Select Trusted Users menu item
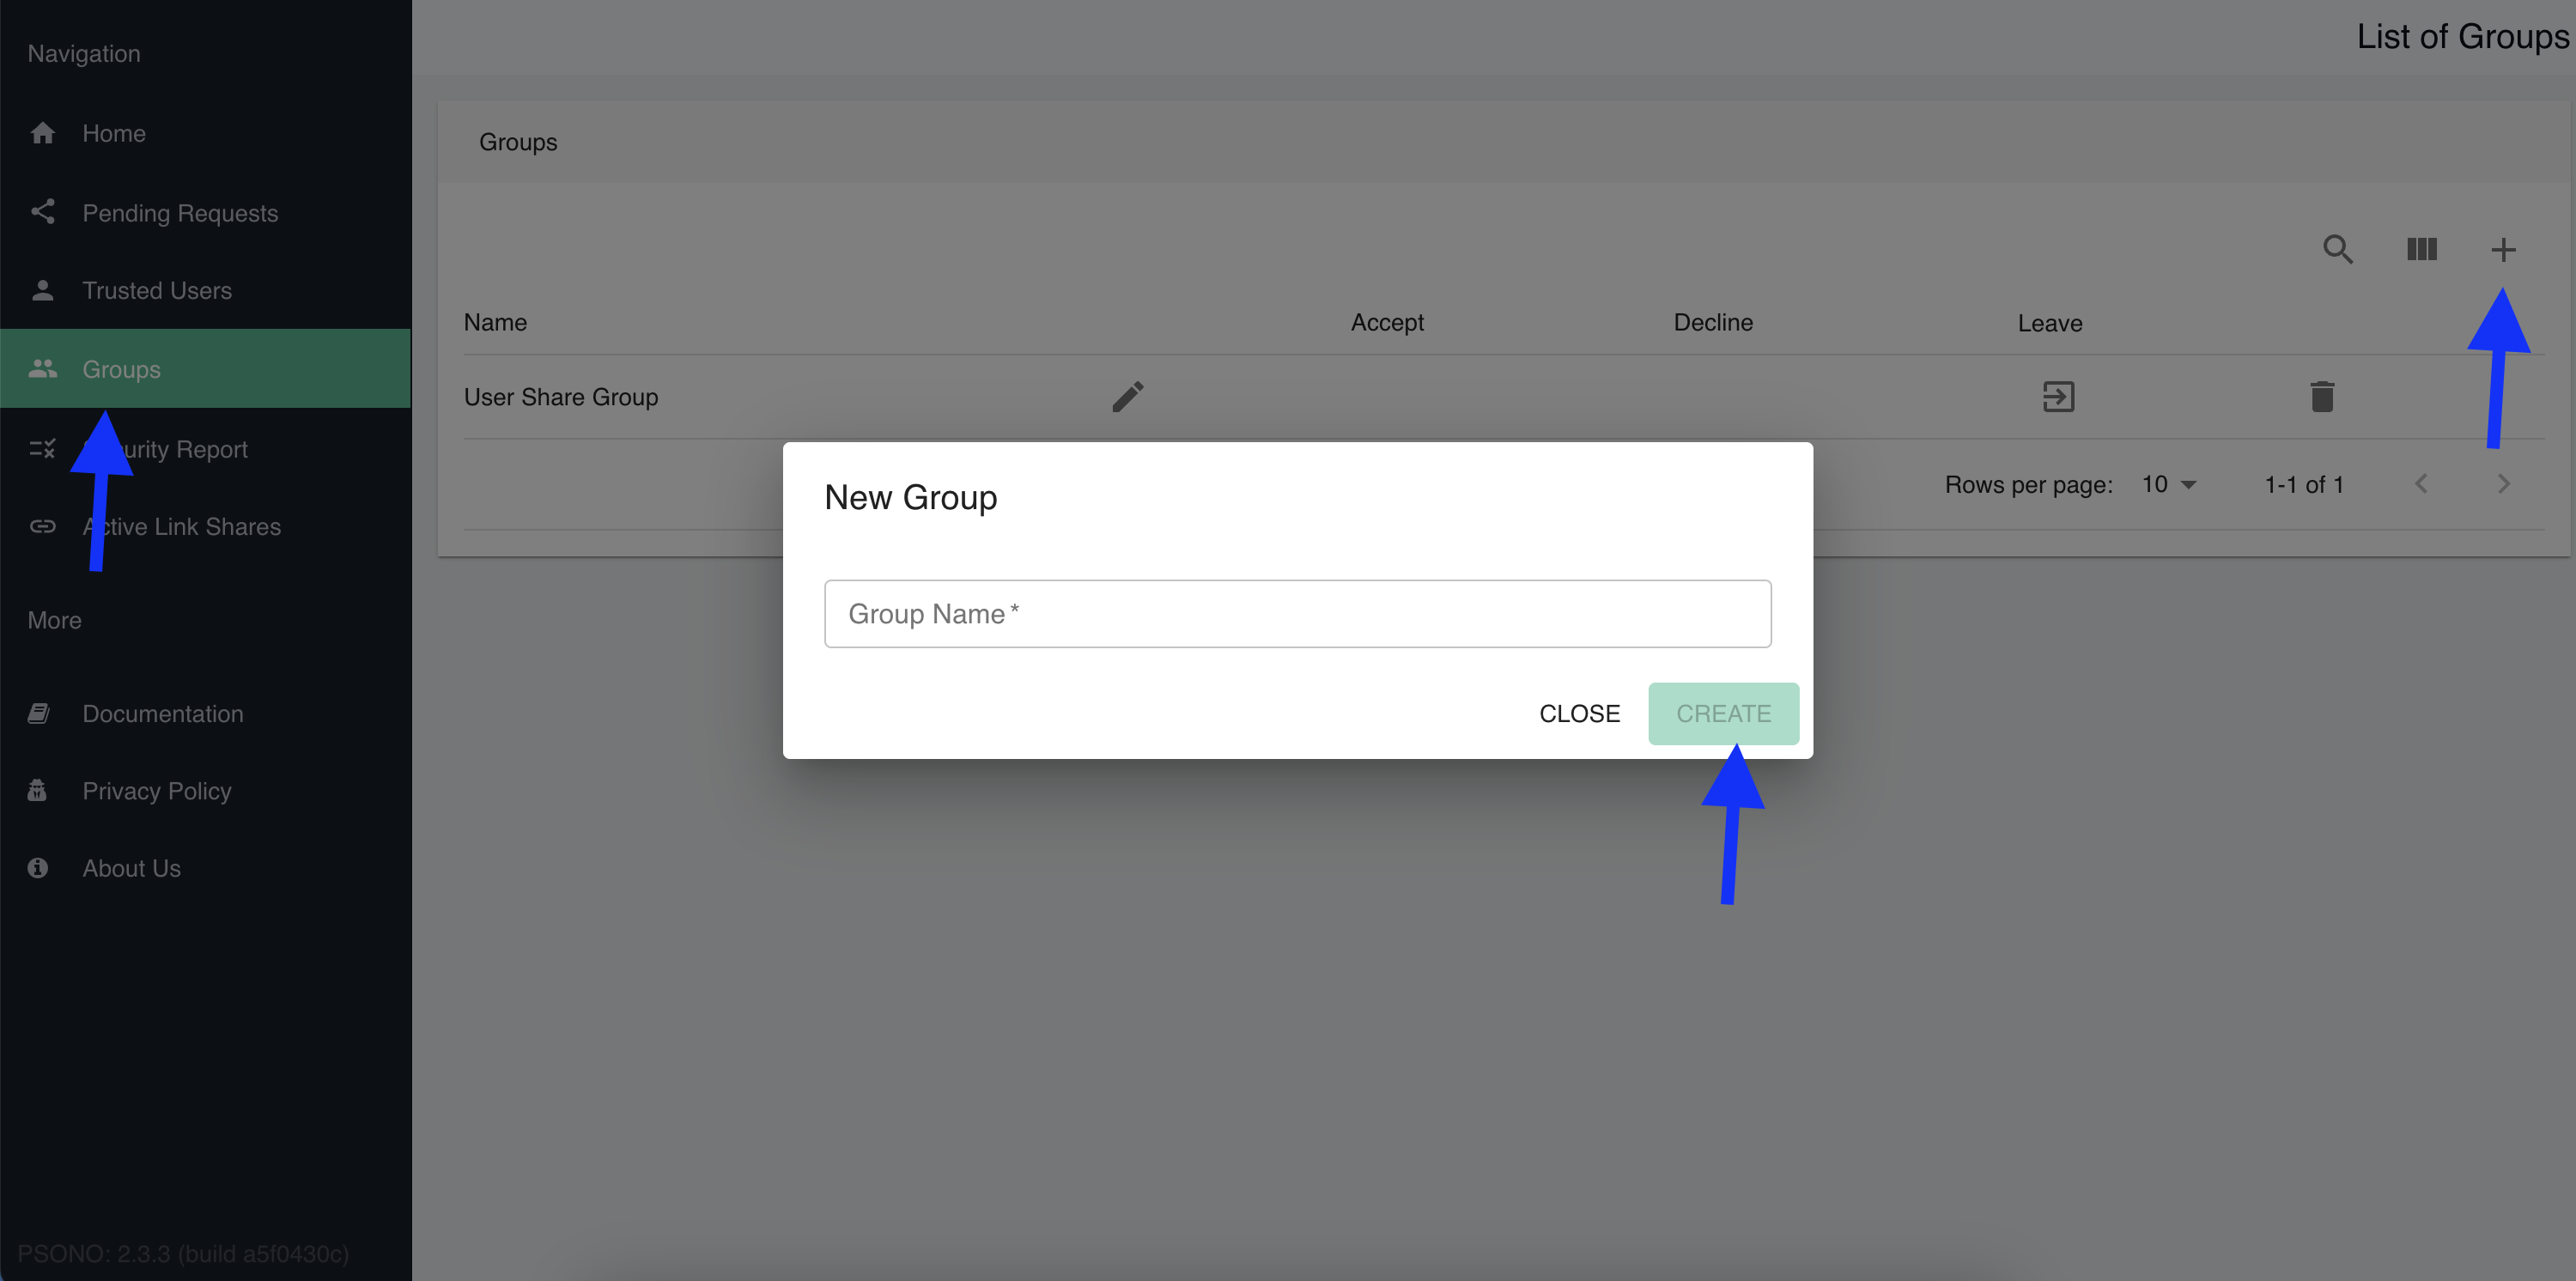Image resolution: width=2576 pixels, height=1281 pixels. tap(157, 290)
